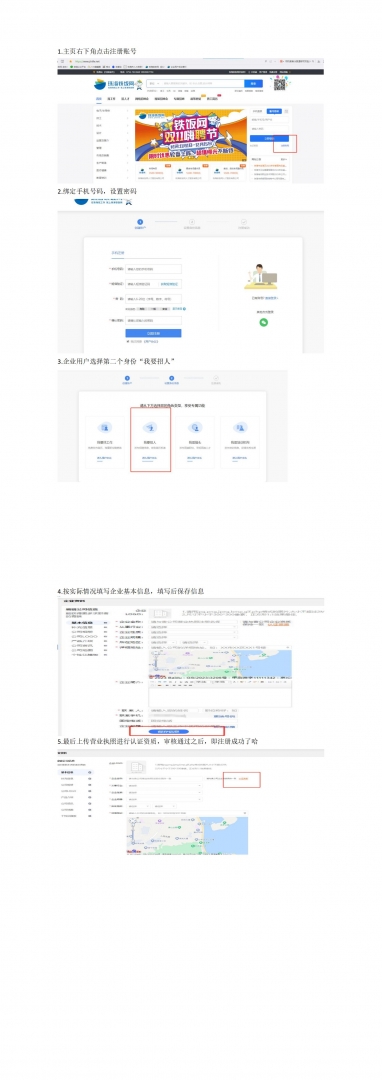Open the search category dropdown in the header
This screenshot has height=1080, width=382.
click(151, 83)
